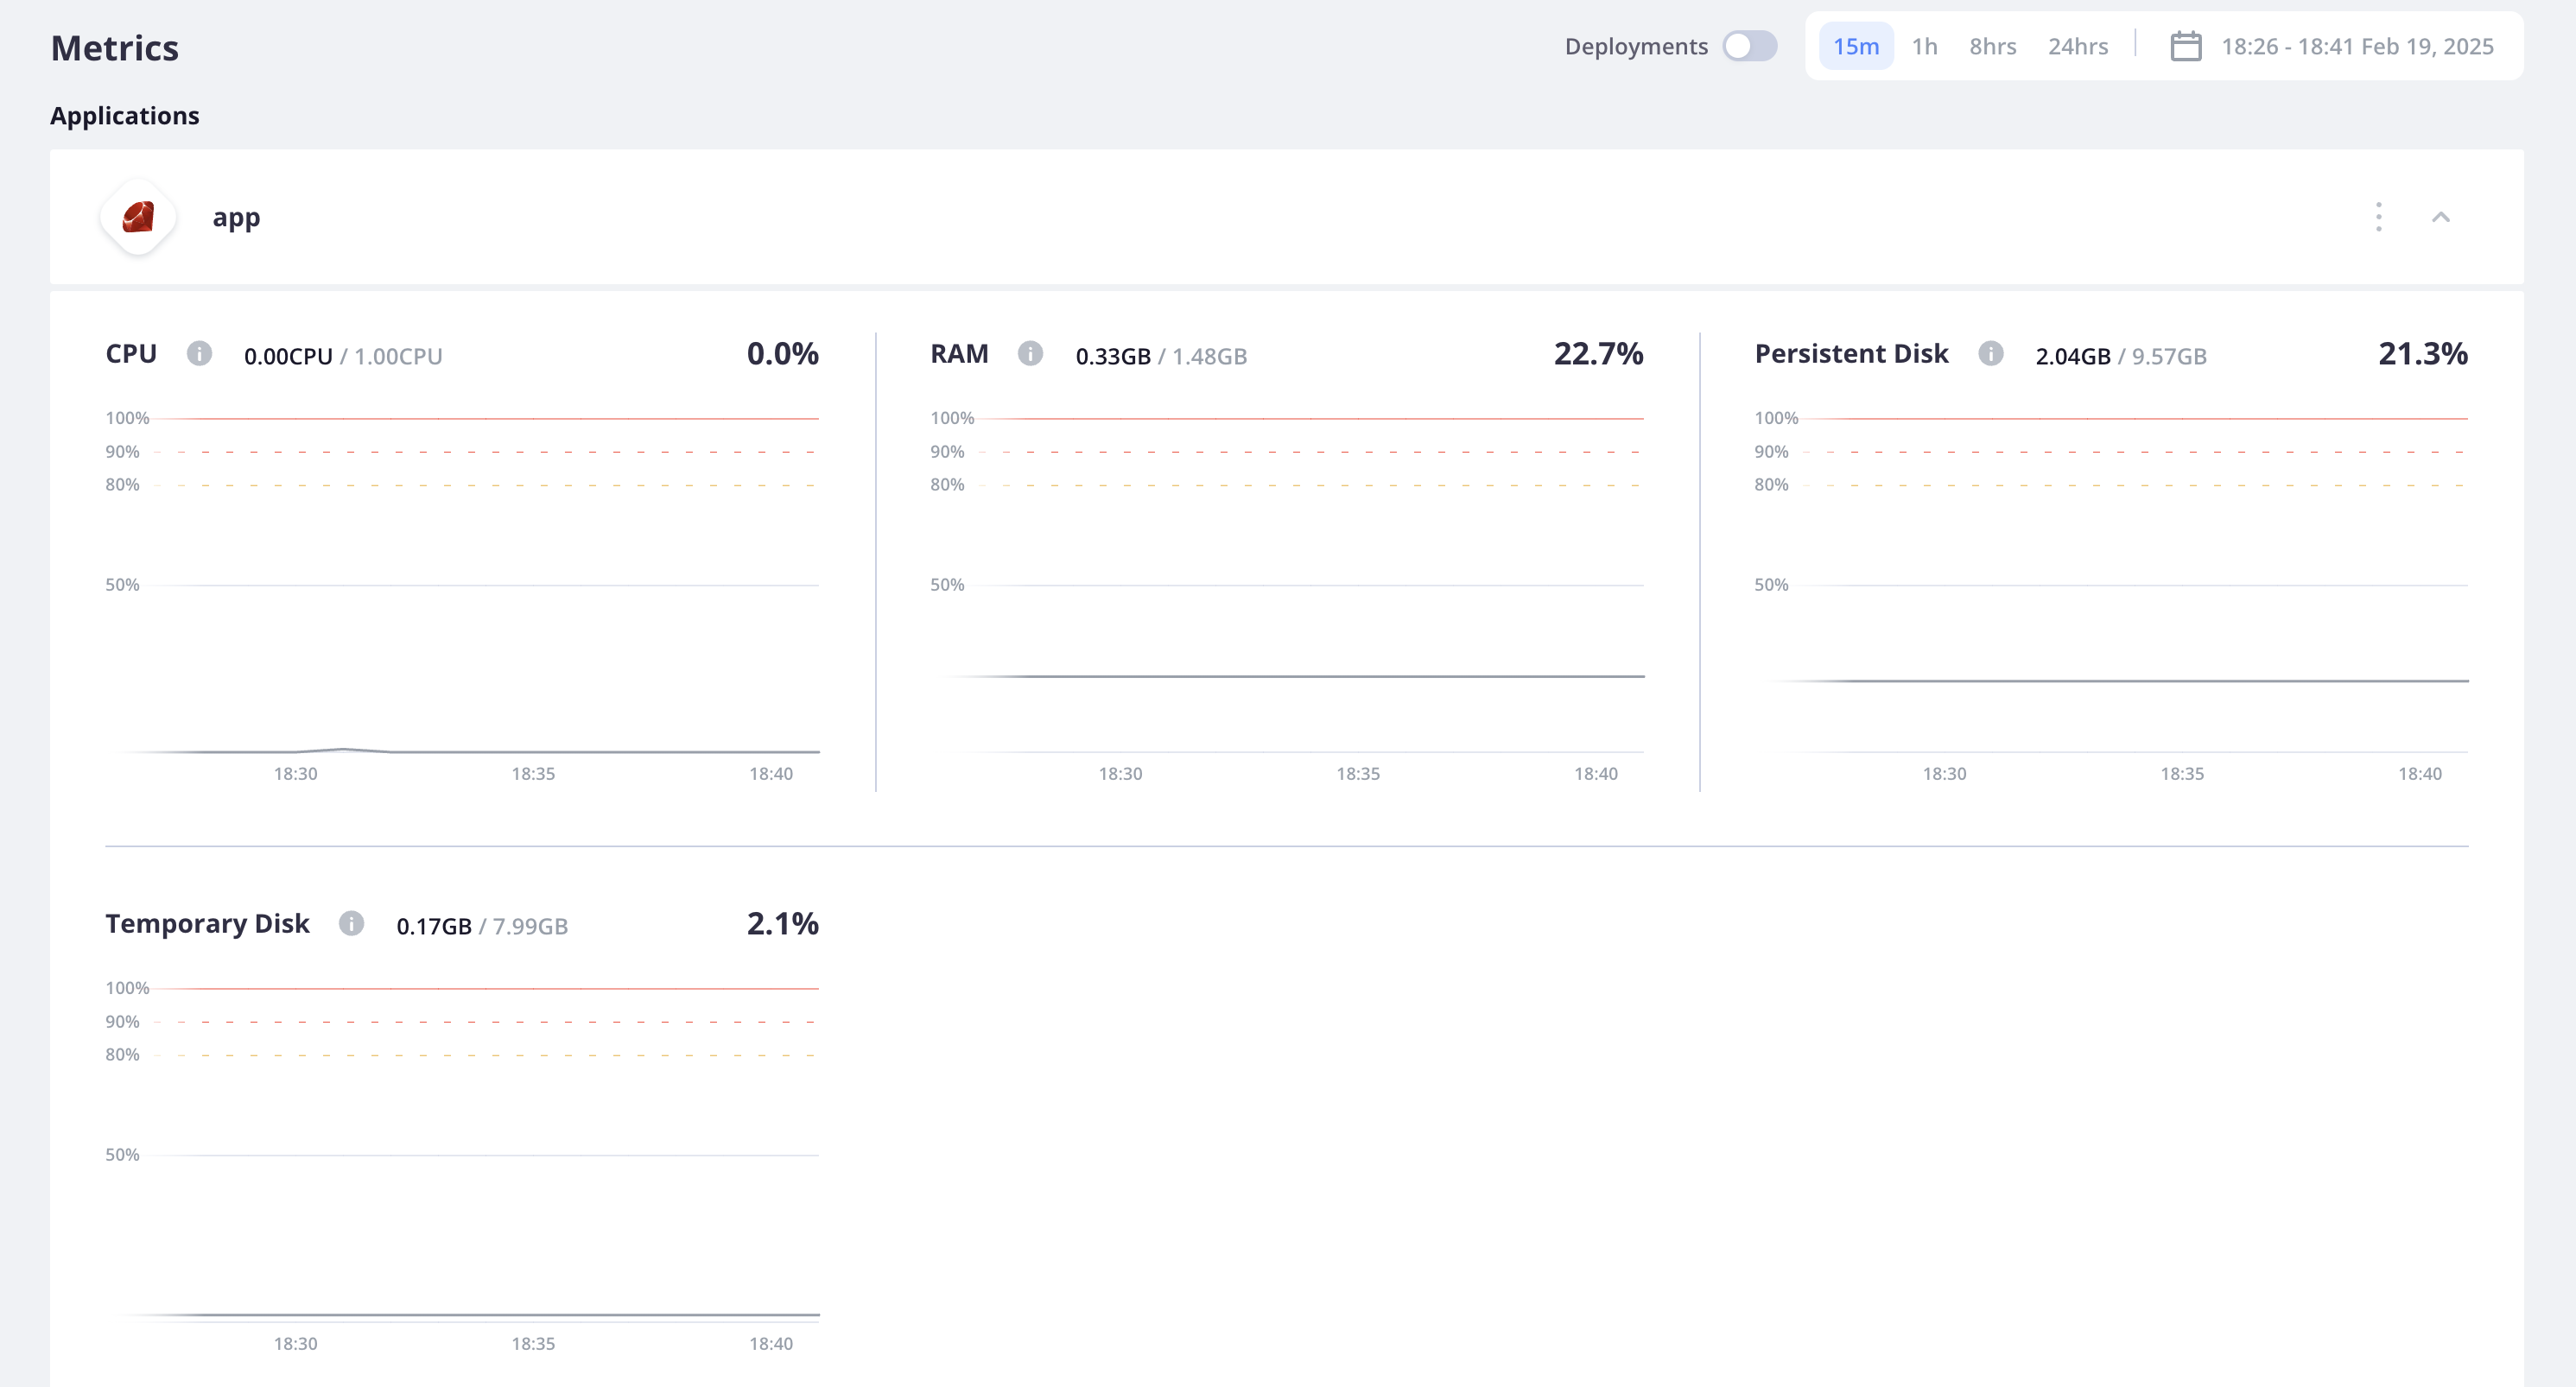The width and height of the screenshot is (2576, 1387).
Task: Click the Persistent Disk info icon
Action: click(x=1987, y=353)
